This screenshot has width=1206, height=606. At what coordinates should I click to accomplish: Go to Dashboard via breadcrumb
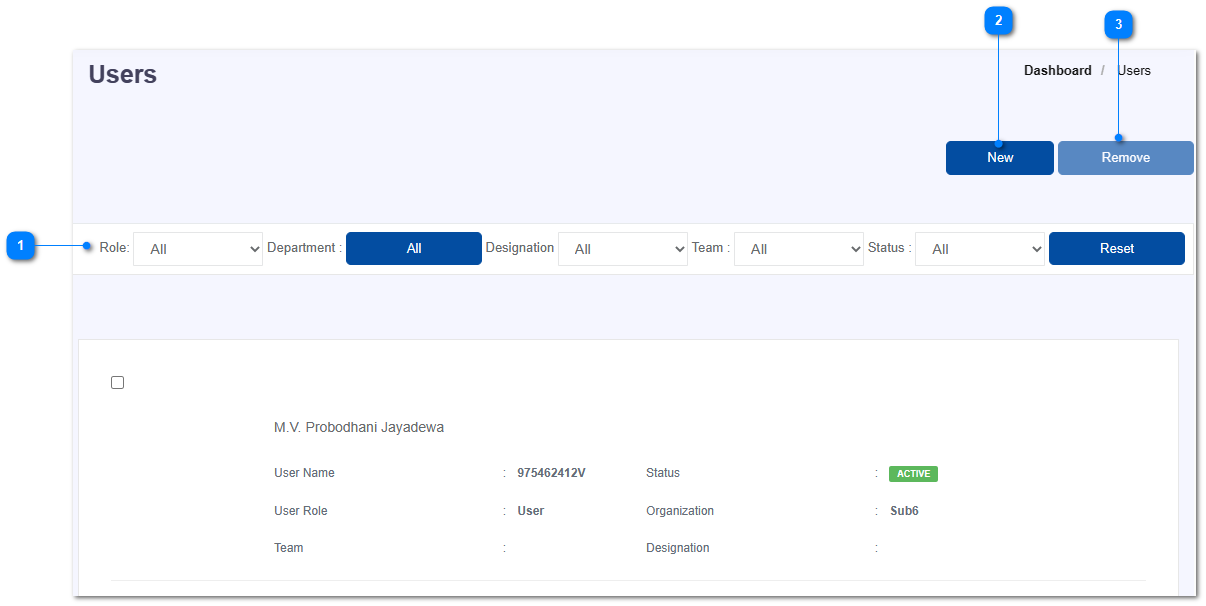coord(1057,71)
